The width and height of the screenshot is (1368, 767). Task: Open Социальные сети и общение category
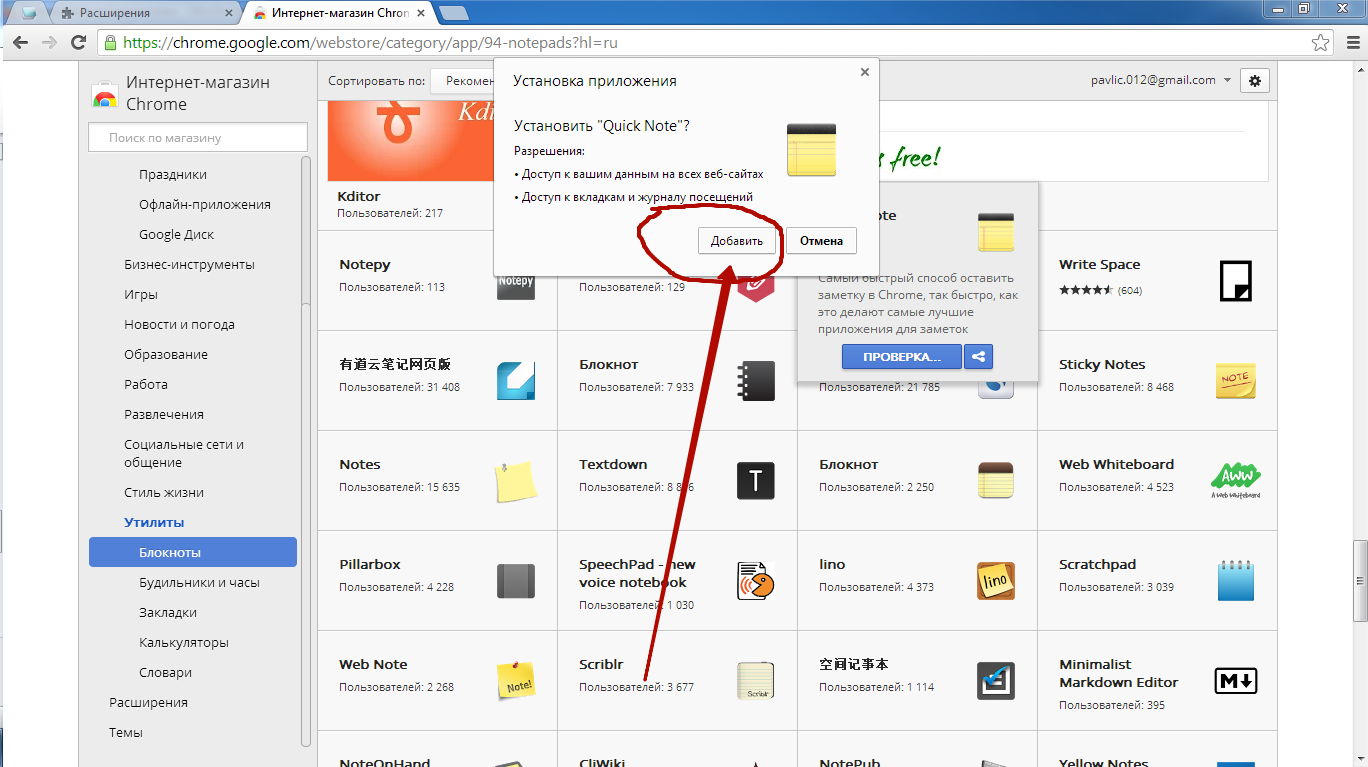(x=184, y=453)
